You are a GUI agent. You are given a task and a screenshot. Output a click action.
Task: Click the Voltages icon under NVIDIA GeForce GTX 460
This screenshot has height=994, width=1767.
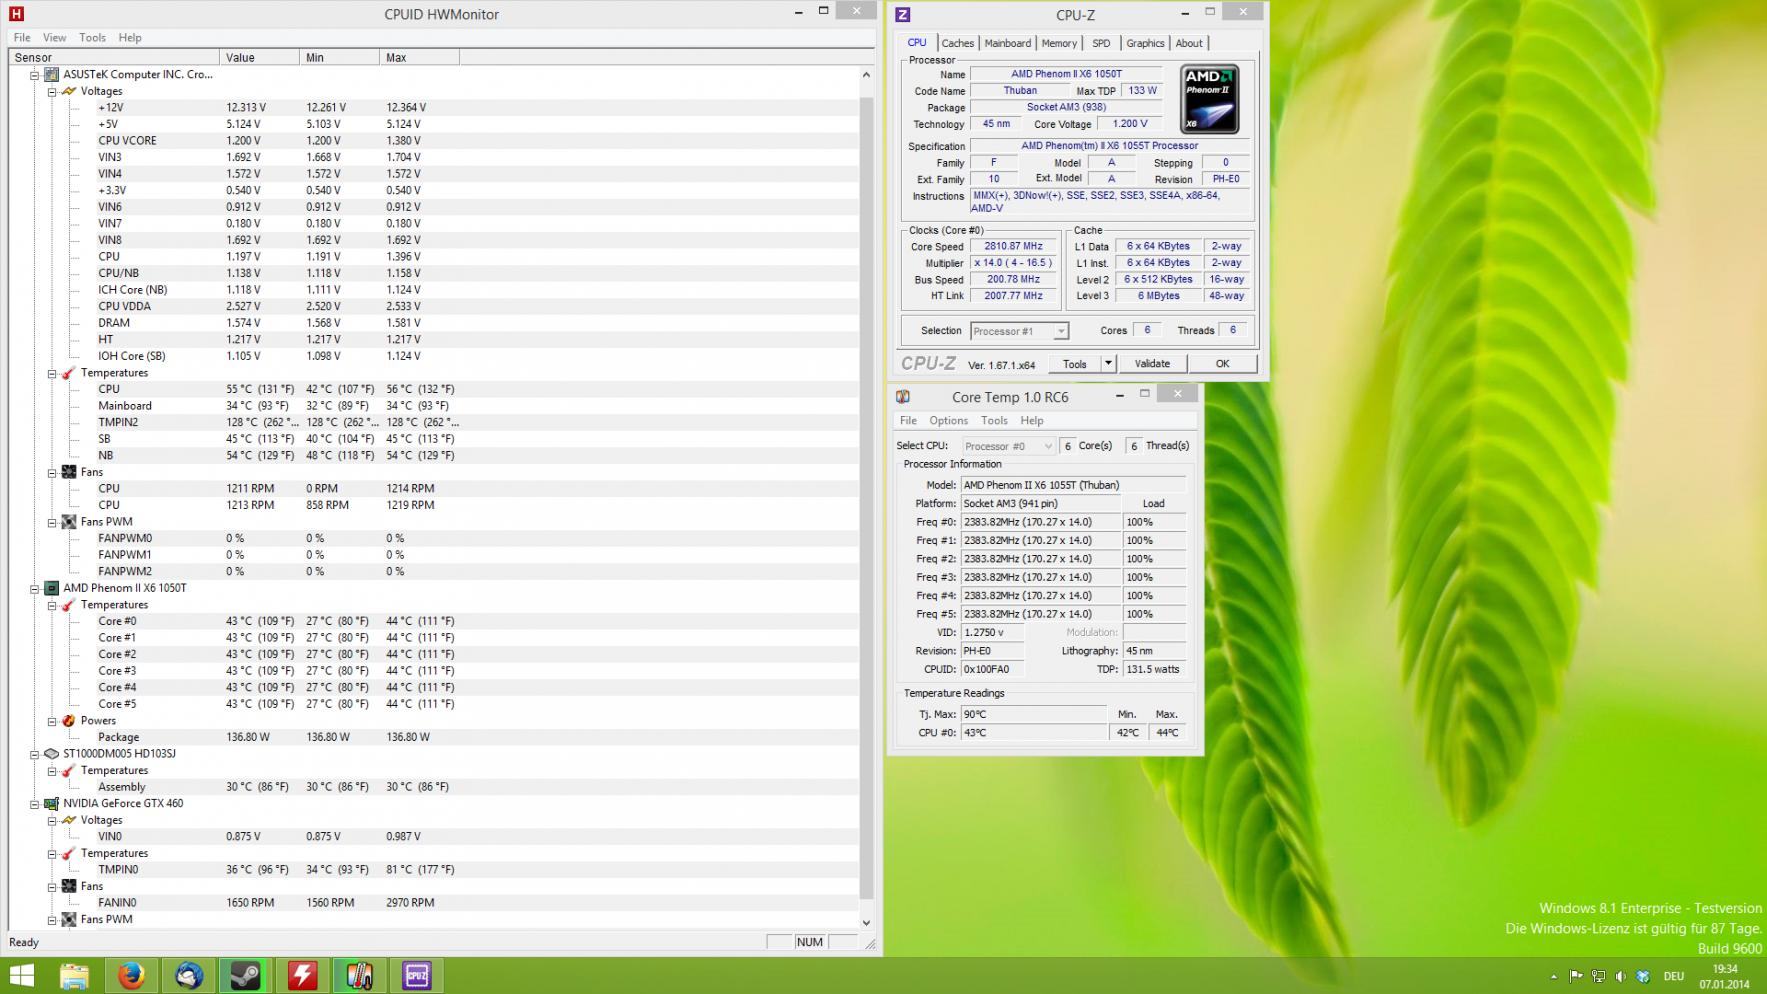[69, 820]
